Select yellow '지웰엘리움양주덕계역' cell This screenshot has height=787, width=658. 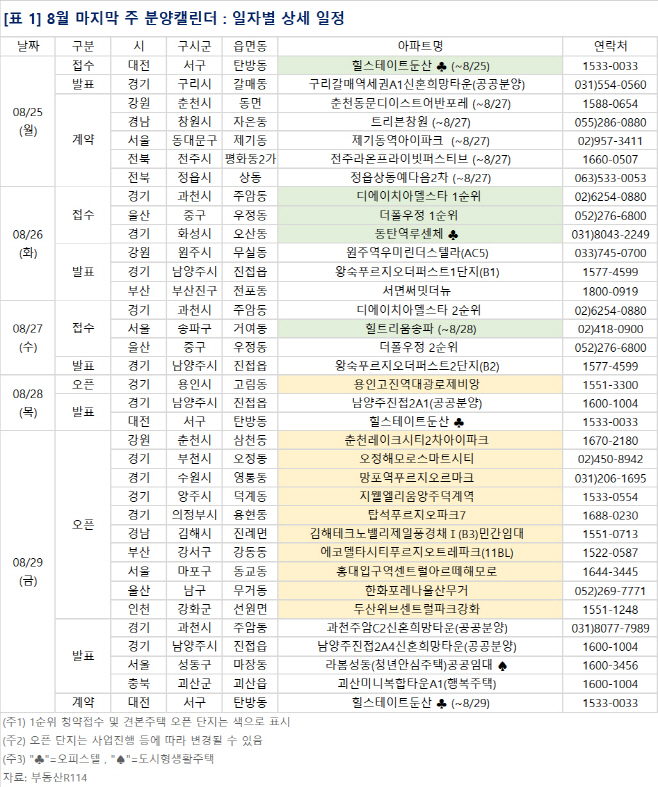(420, 496)
